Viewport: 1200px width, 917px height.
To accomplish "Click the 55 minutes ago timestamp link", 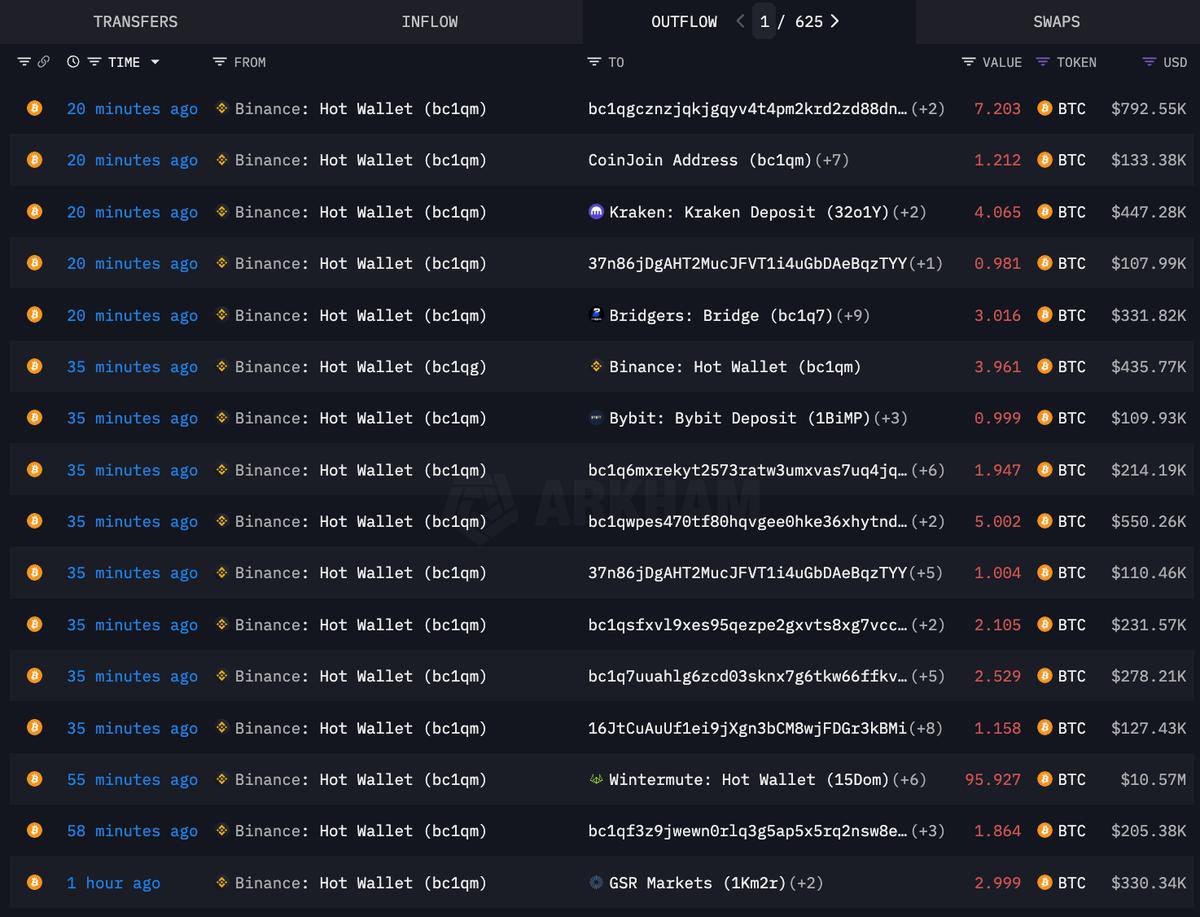I will (132, 779).
